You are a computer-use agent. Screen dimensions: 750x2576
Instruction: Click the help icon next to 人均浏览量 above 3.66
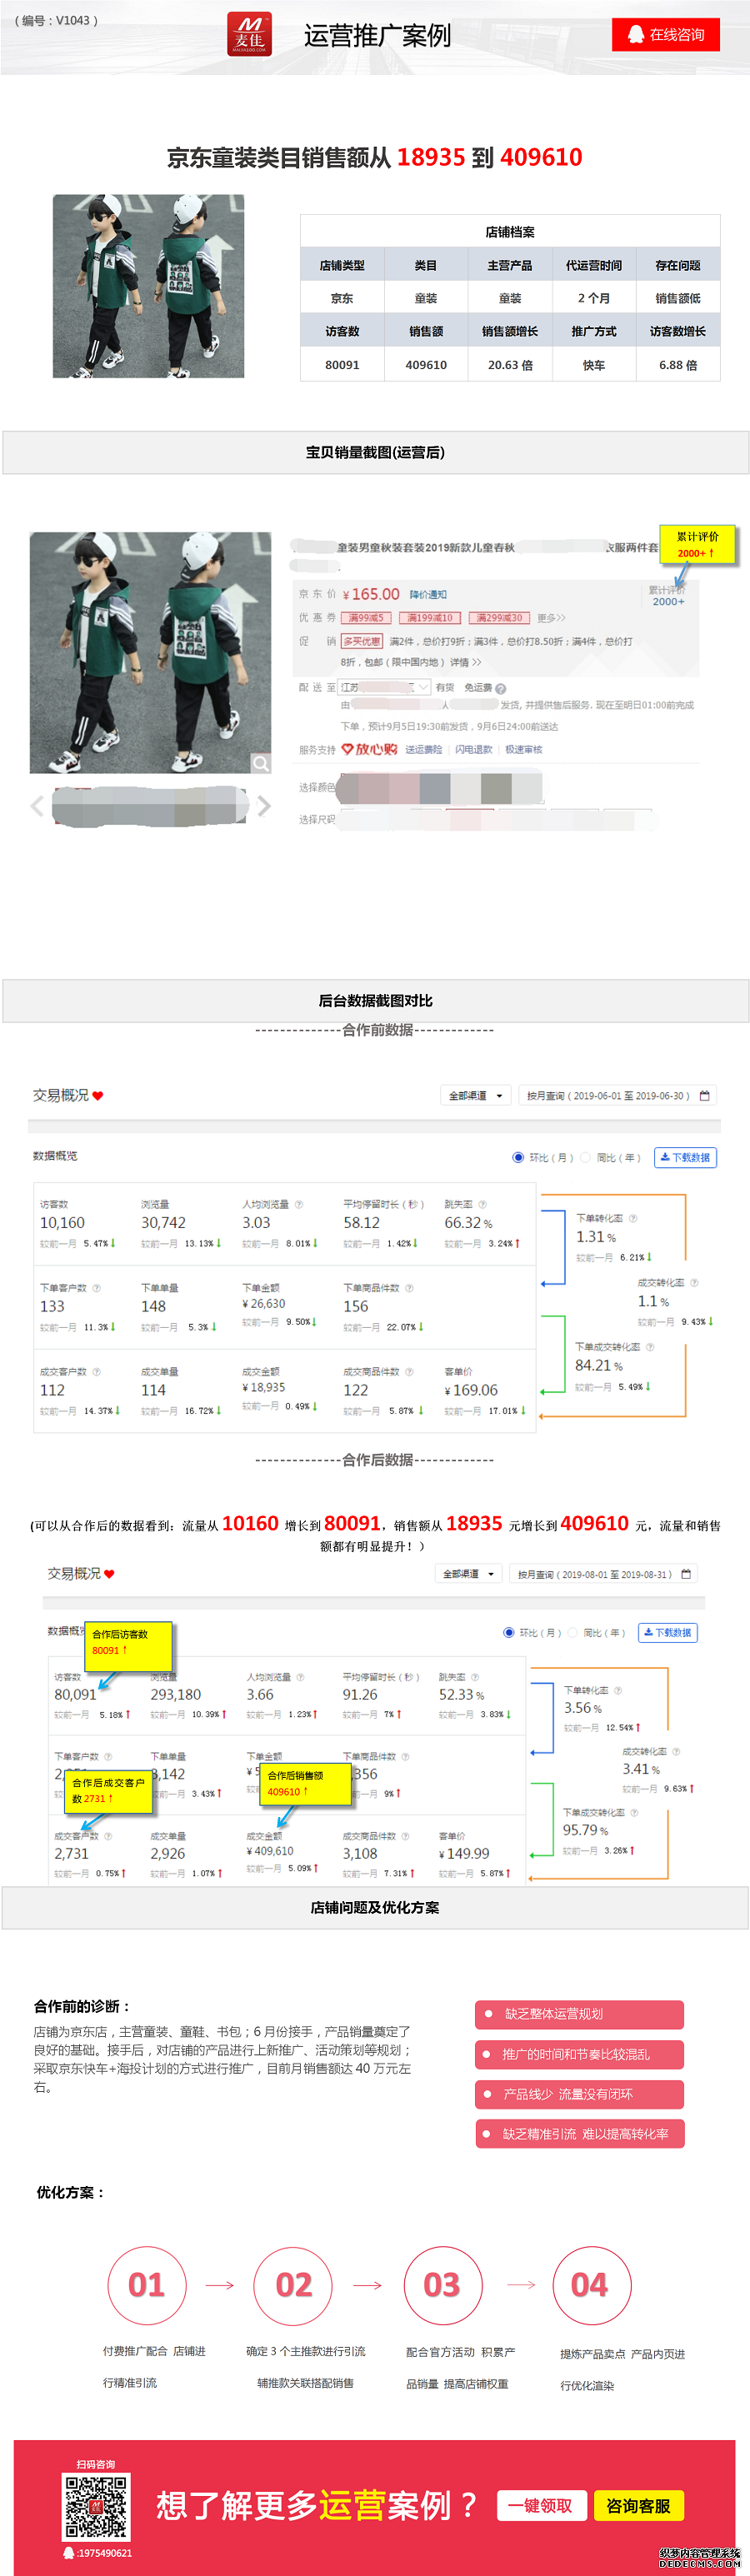pos(300,1677)
